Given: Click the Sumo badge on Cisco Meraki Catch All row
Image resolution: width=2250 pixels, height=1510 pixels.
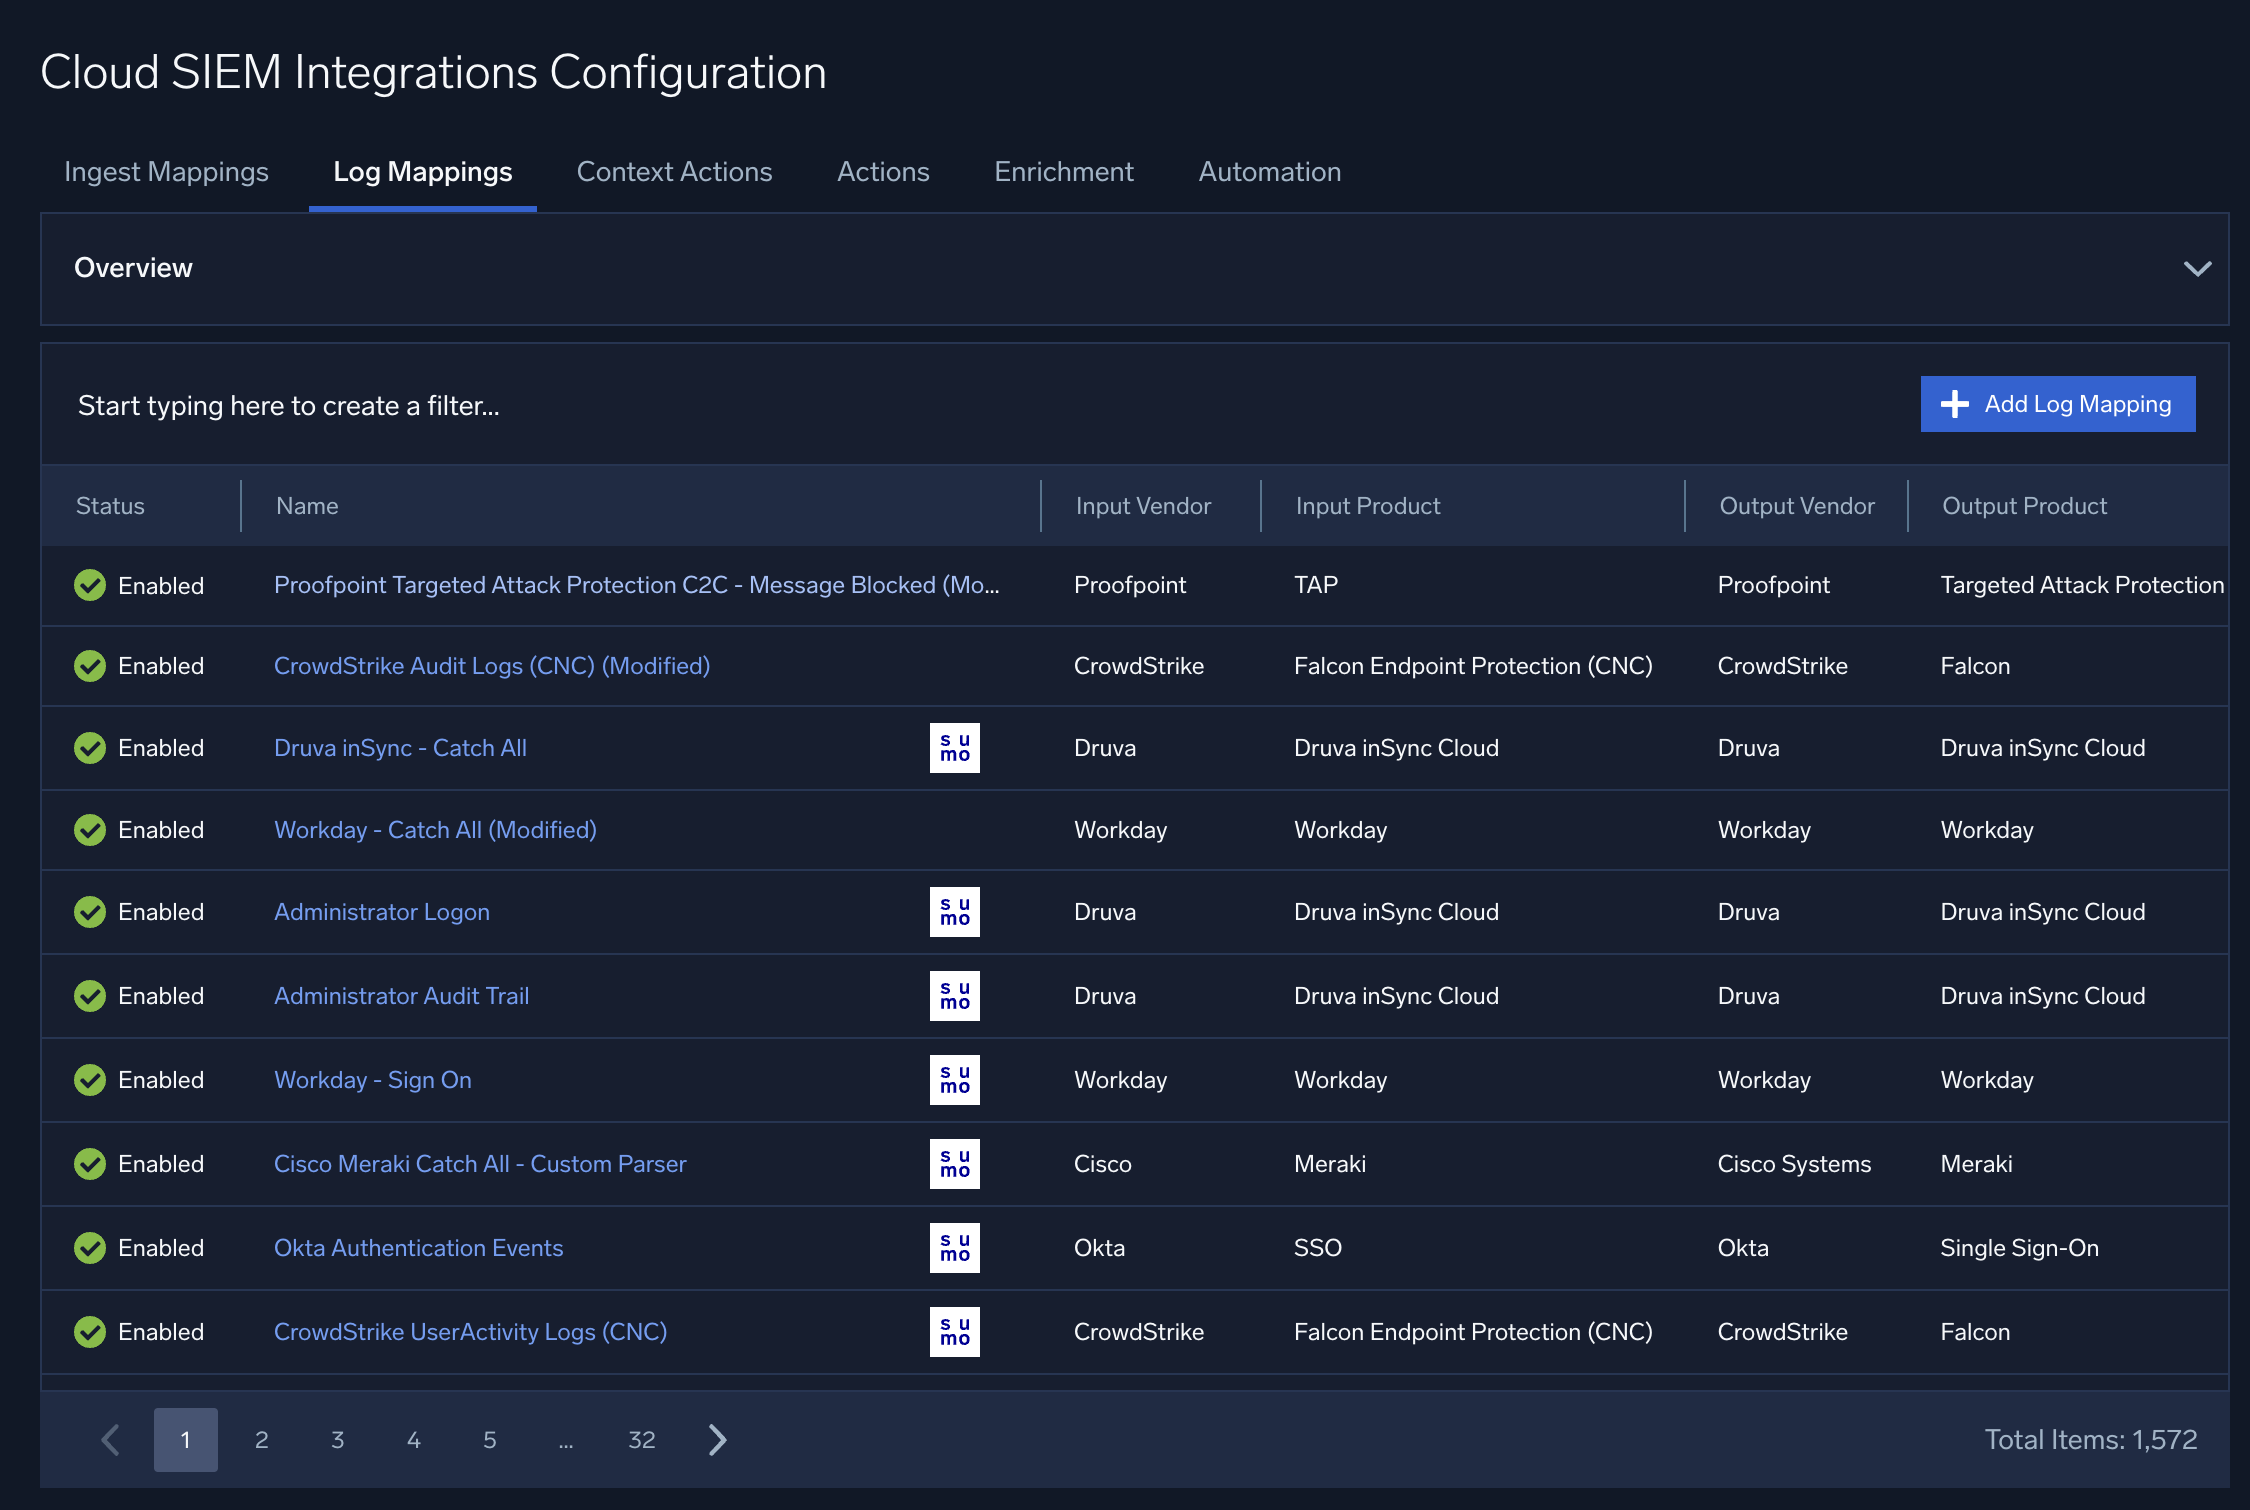Looking at the screenshot, I should pos(954,1163).
